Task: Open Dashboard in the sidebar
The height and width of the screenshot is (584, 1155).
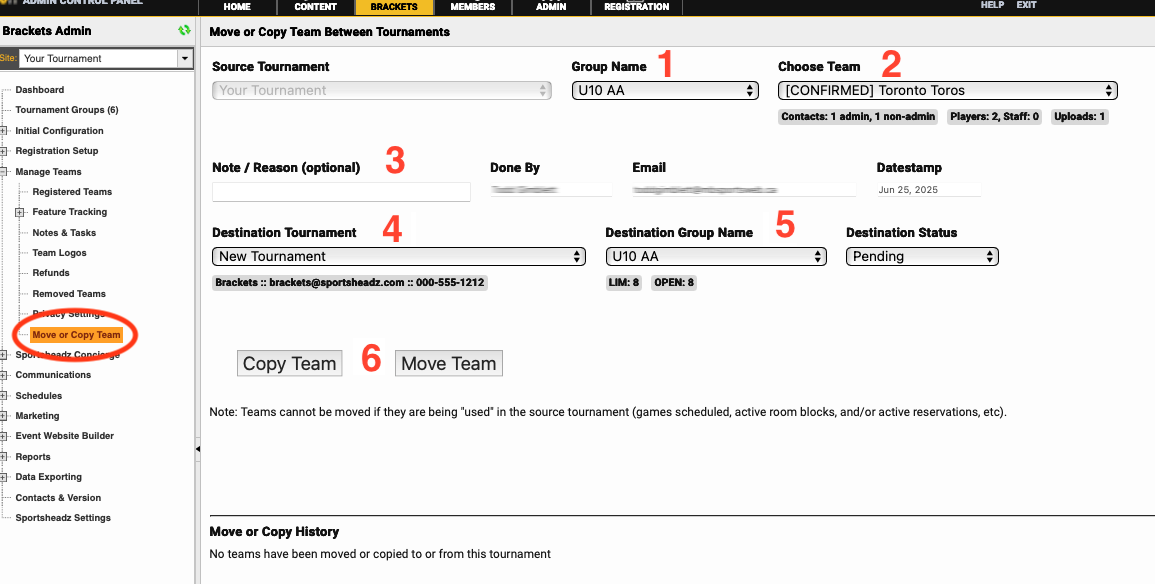Action: [x=40, y=90]
